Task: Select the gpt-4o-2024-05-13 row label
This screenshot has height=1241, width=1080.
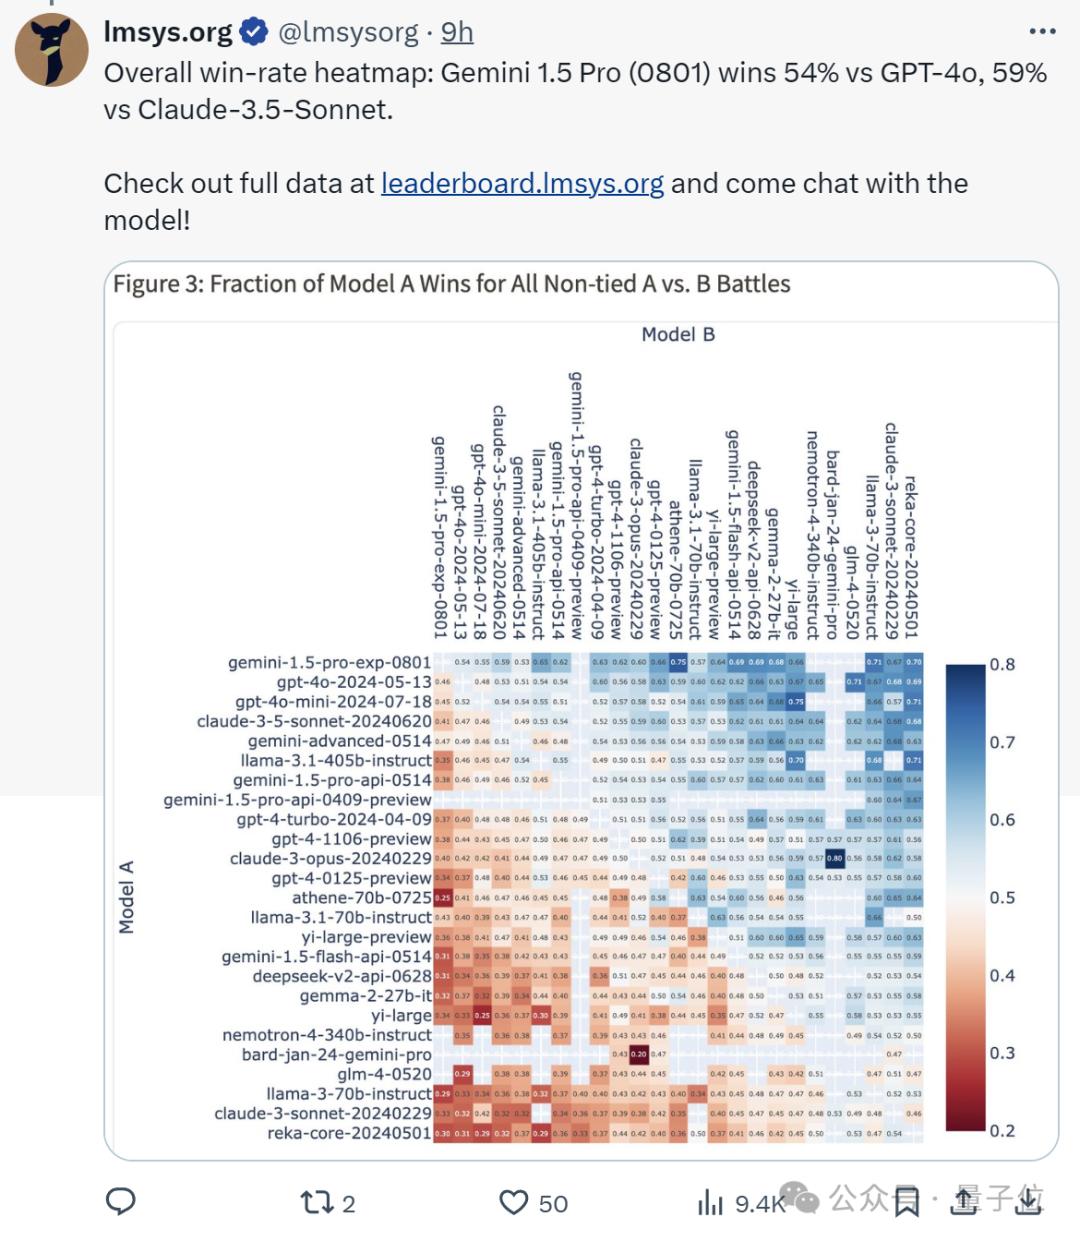Action: (x=354, y=682)
